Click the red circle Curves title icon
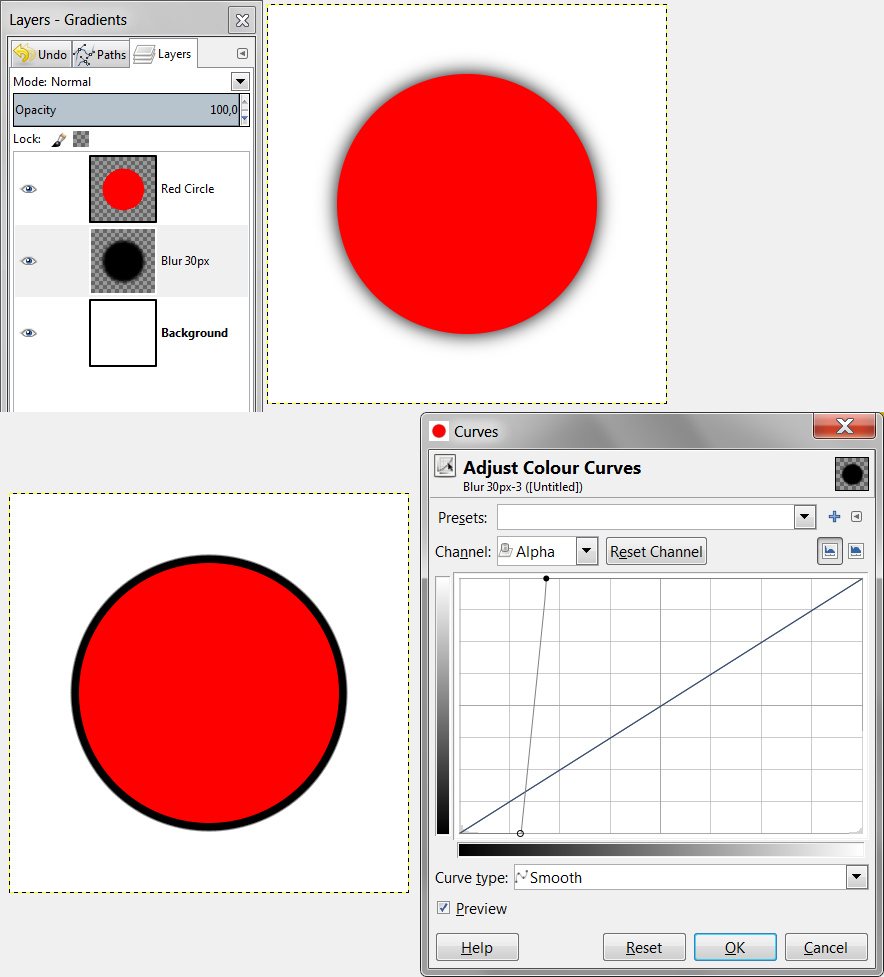884x977 pixels. [439, 431]
